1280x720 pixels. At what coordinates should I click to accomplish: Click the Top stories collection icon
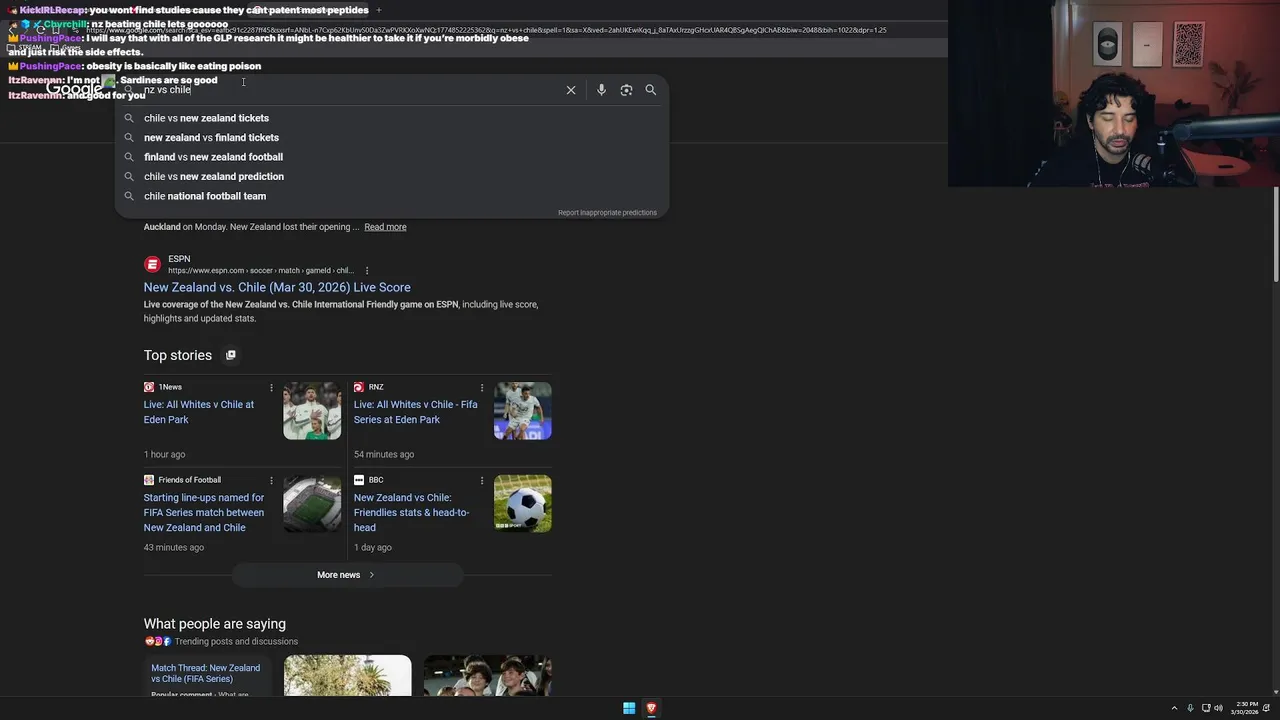(231, 355)
